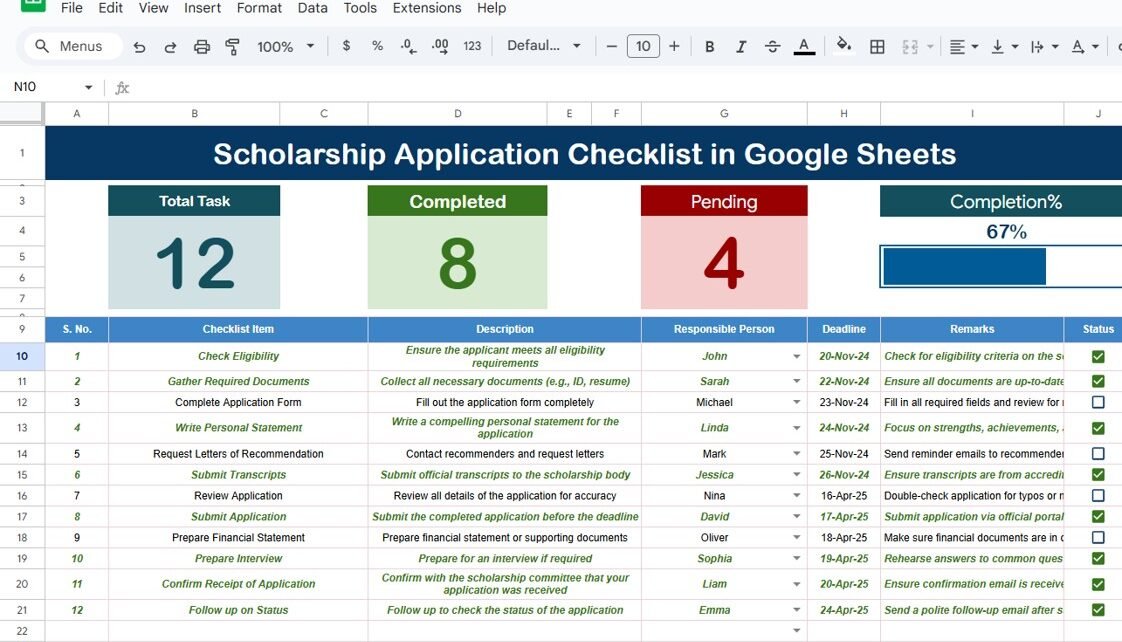Open Responsible Person dropdown for Michael
Viewport: 1122px width, 642px height.
coord(796,402)
